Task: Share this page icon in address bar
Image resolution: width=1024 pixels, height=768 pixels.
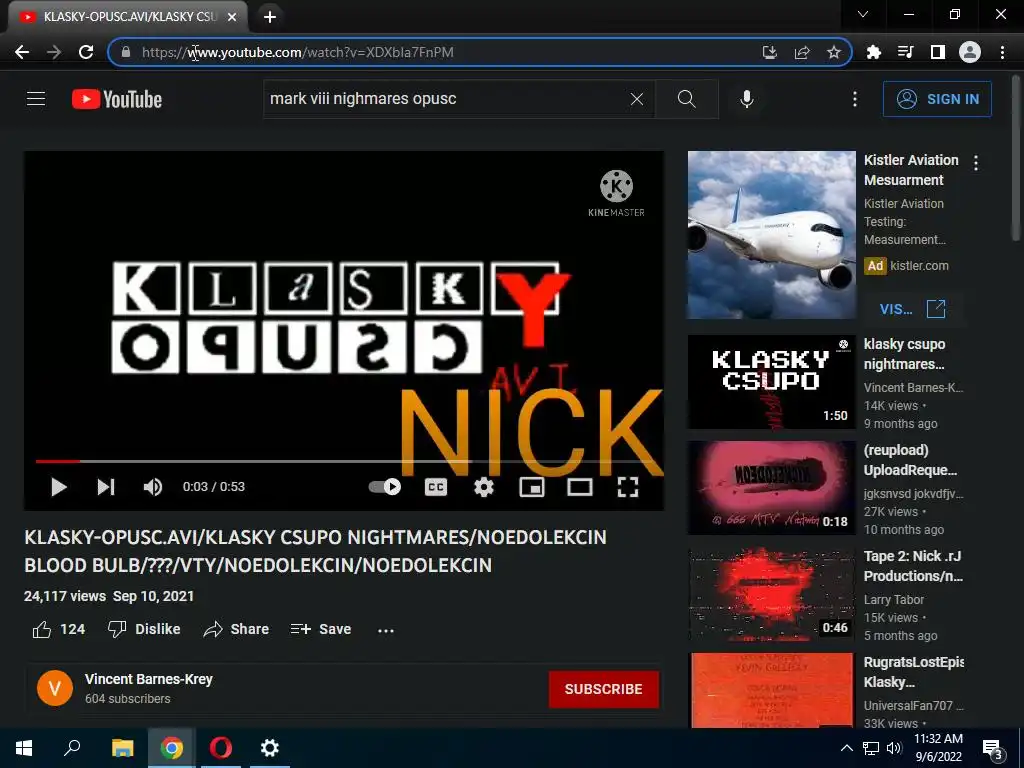Action: (x=802, y=52)
